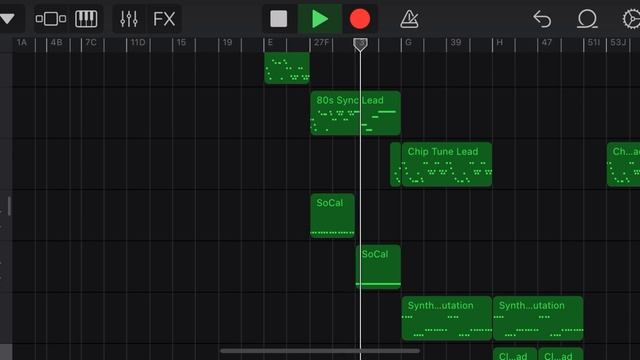Select the first Synth...utation region
Viewport: 640px width, 360px height.
[447, 318]
